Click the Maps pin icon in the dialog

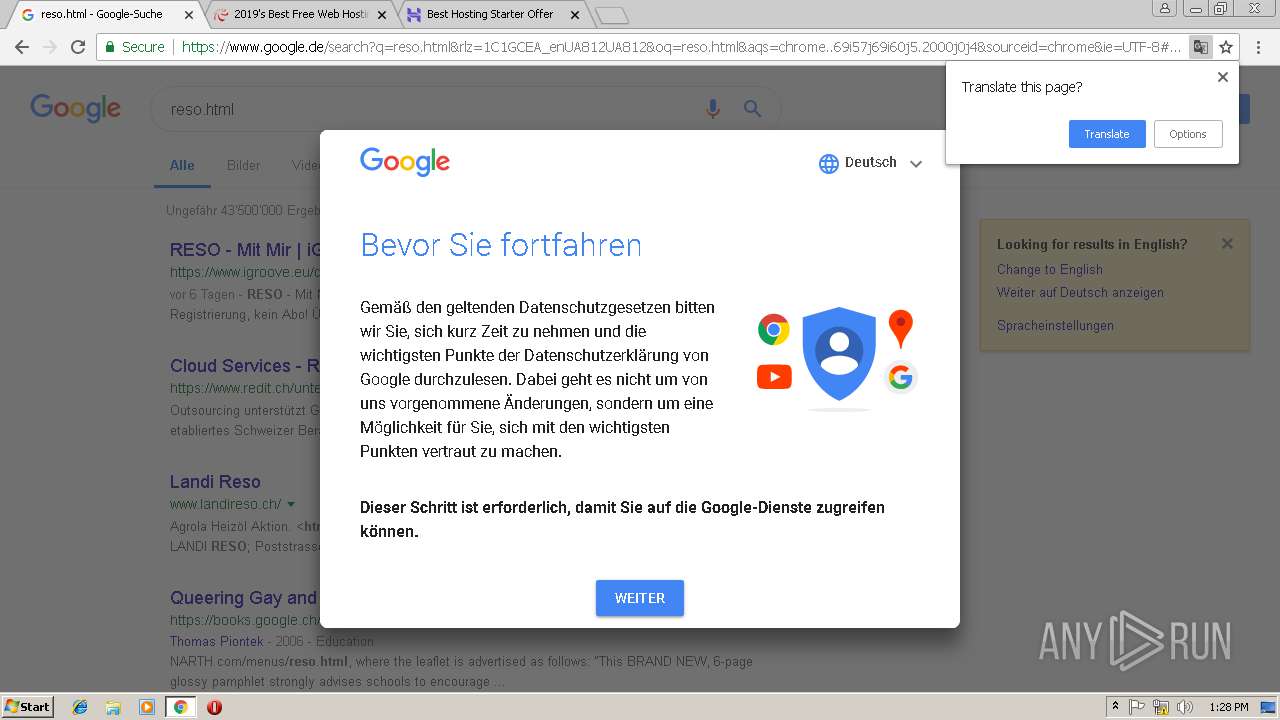tap(901, 329)
